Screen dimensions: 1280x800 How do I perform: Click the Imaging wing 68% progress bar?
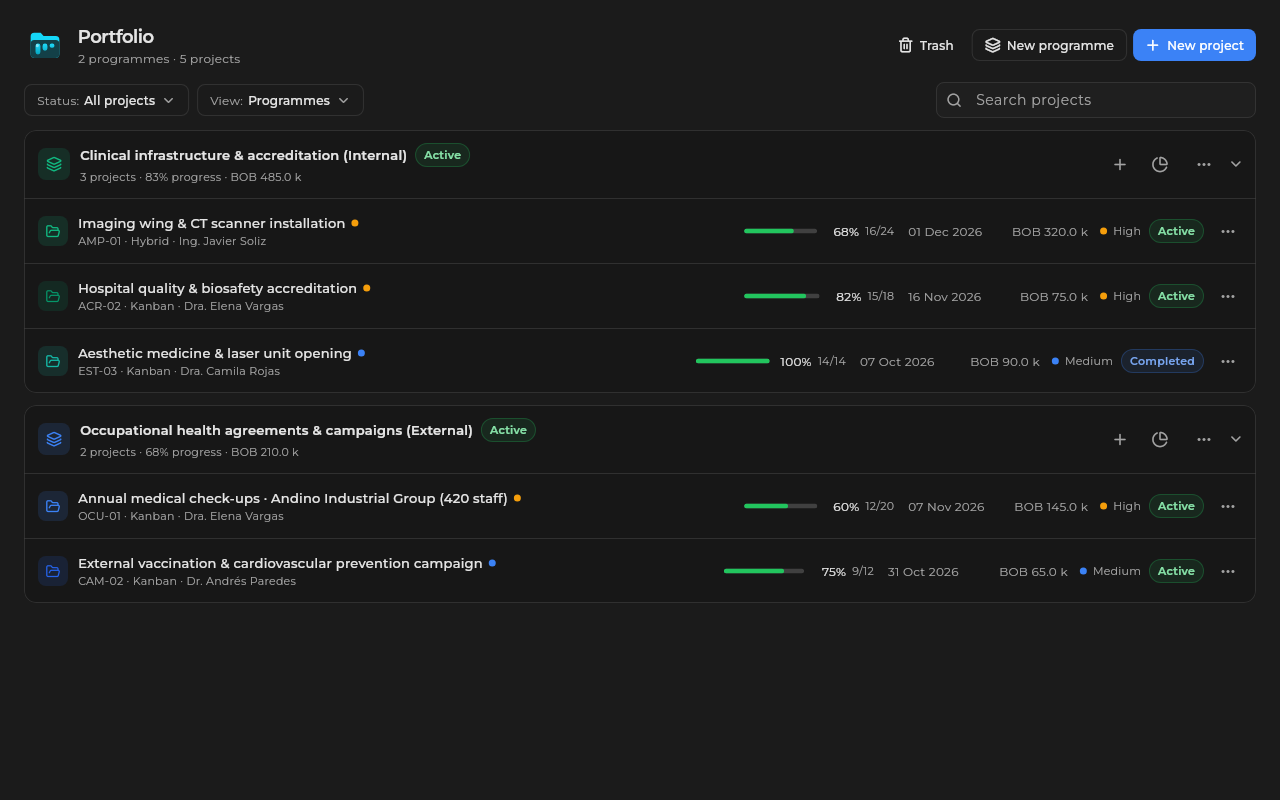[780, 231]
